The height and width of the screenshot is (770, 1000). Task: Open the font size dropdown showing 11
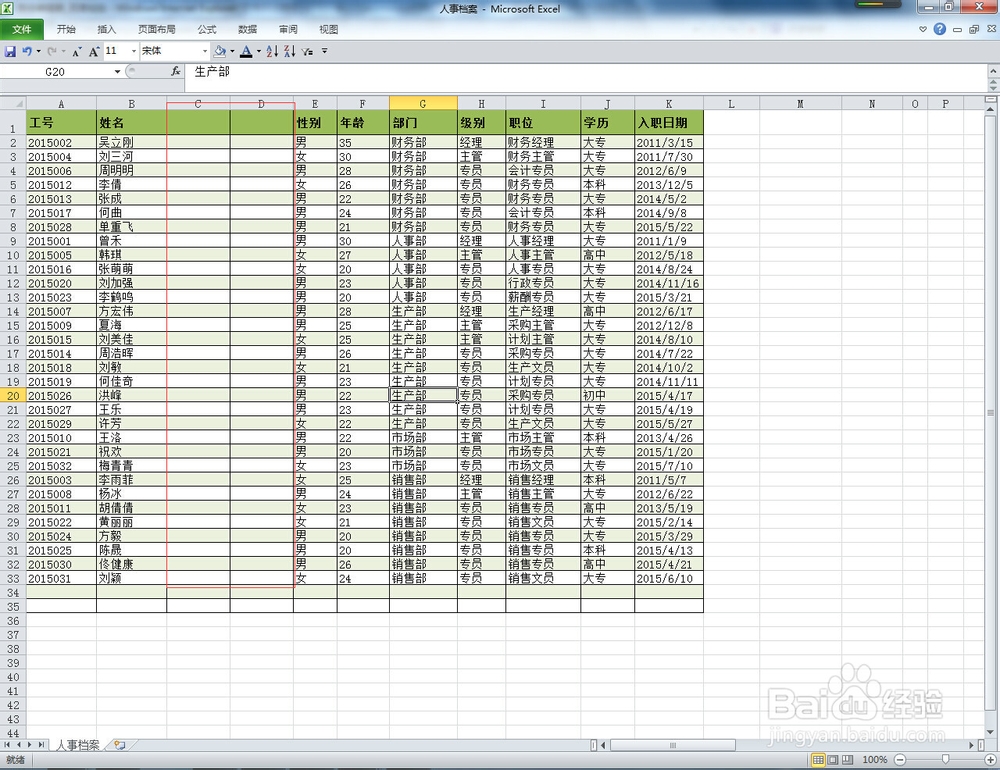pyautogui.click(x=133, y=51)
